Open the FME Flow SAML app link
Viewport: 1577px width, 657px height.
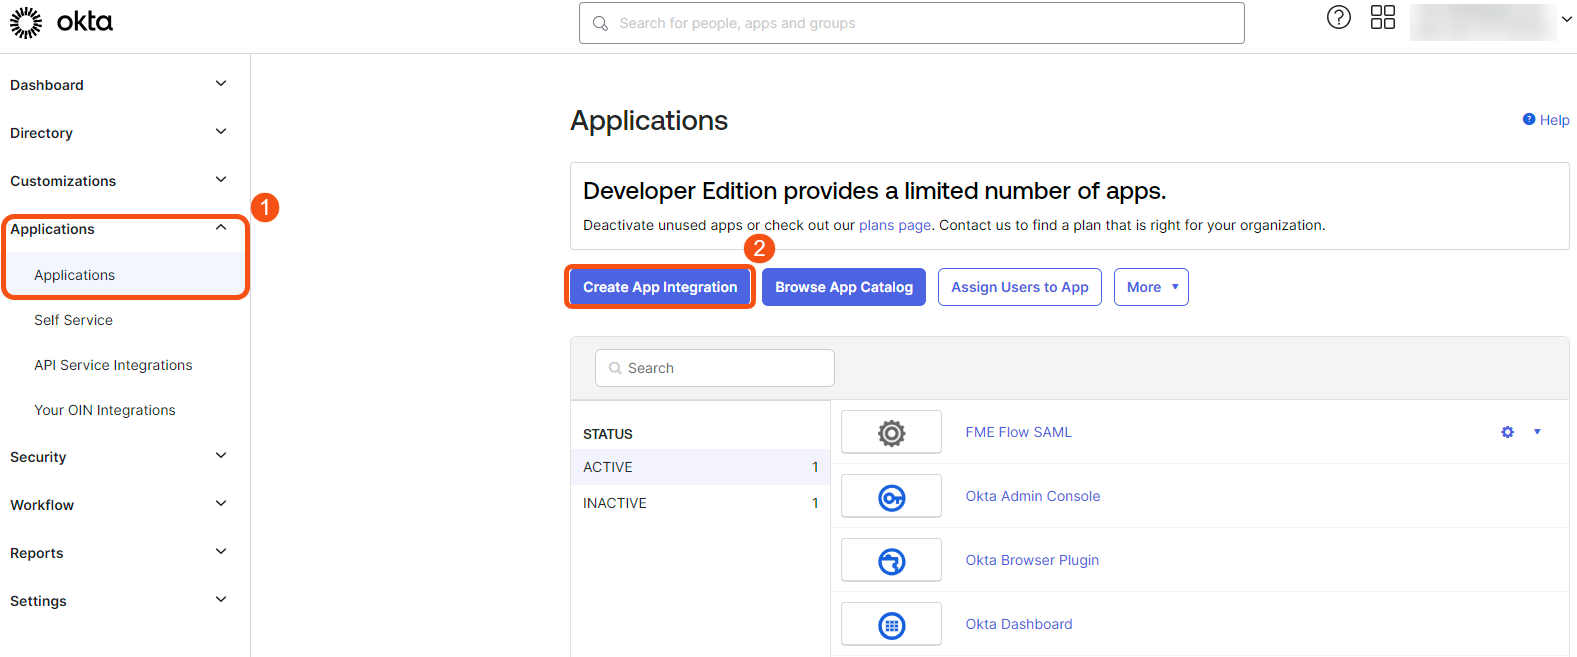click(1018, 432)
